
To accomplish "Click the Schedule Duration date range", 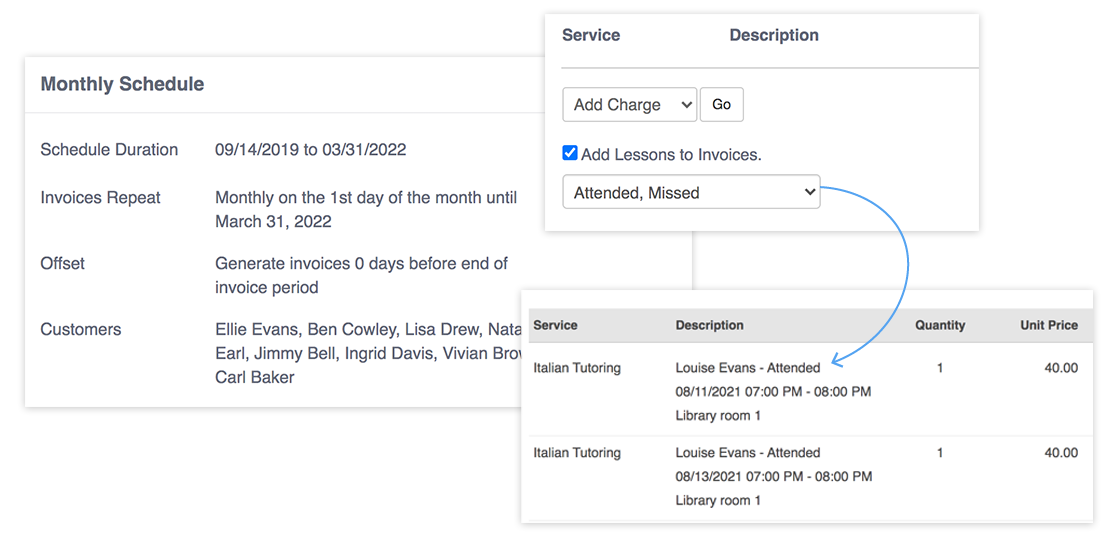I will (x=310, y=150).
